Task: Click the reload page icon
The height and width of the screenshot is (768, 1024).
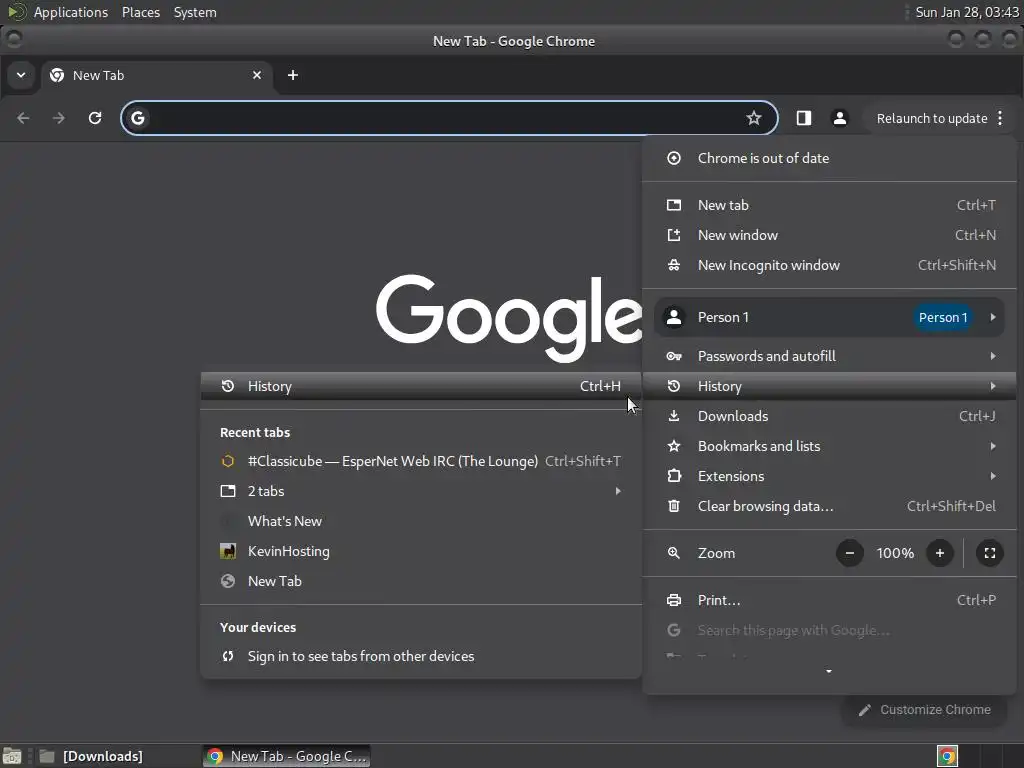Action: [x=95, y=118]
